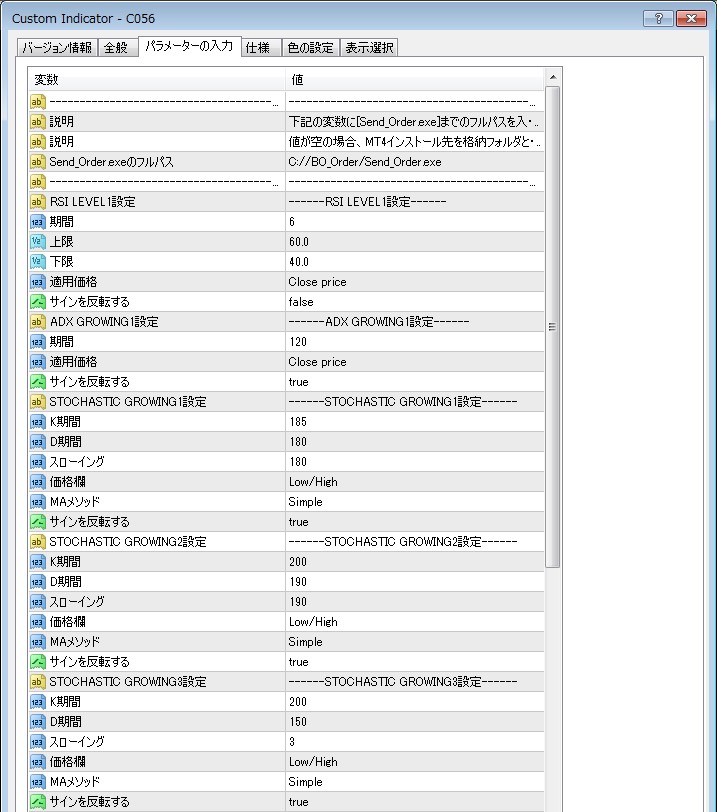Click string icon beside STOCHASTIC GROWING2設定
This screenshot has height=812, width=717.
pos(37,542)
